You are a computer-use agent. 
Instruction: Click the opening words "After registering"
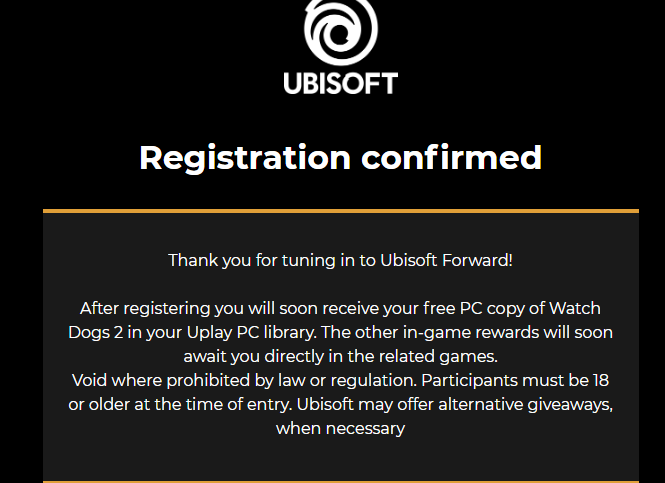click(146, 307)
